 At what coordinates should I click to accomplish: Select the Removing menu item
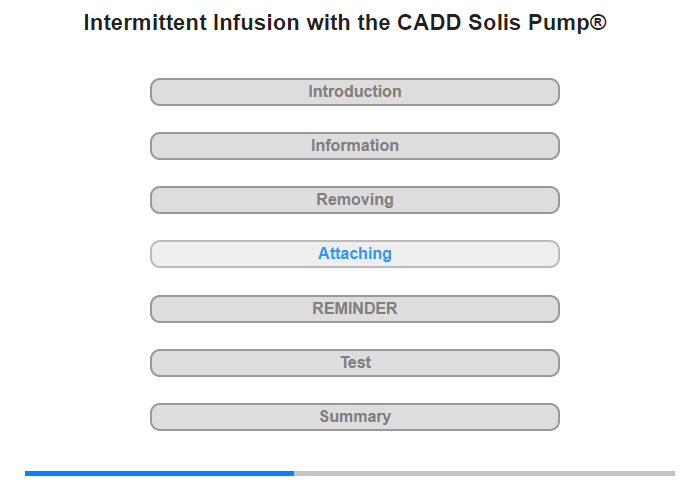[354, 200]
